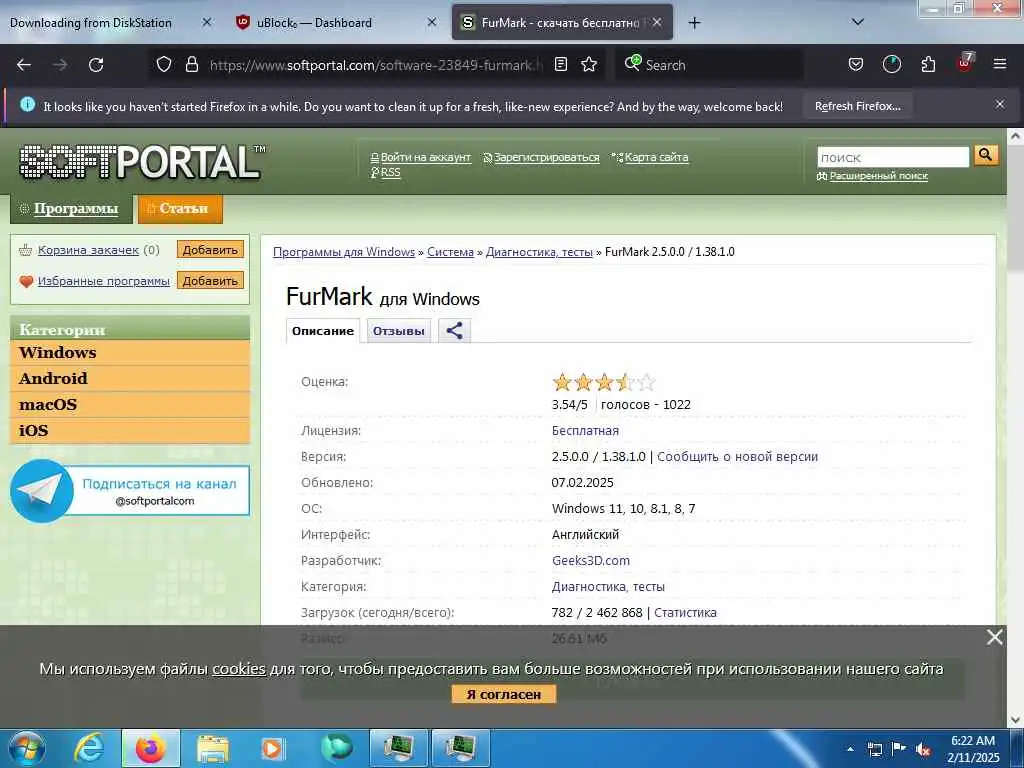Screen dimensions: 1024x768
Task: Go back with the browser back arrow
Action: [24, 65]
